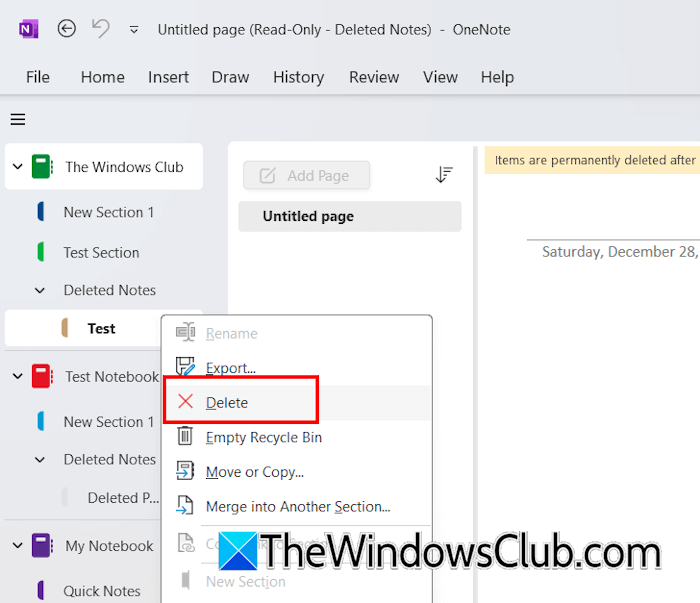Click the Undo arrow in title bar
The width and height of the screenshot is (700, 603).
pos(100,29)
